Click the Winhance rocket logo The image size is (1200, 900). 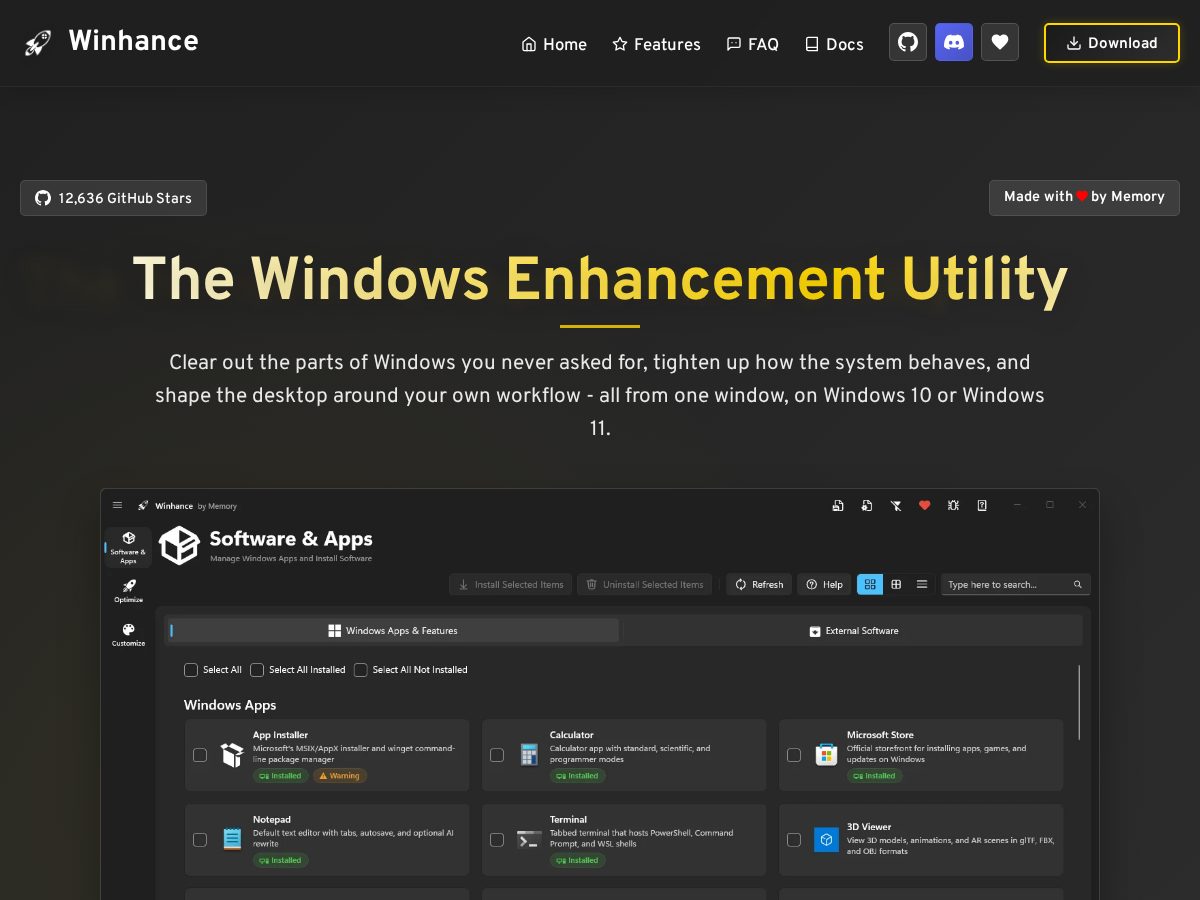point(38,43)
